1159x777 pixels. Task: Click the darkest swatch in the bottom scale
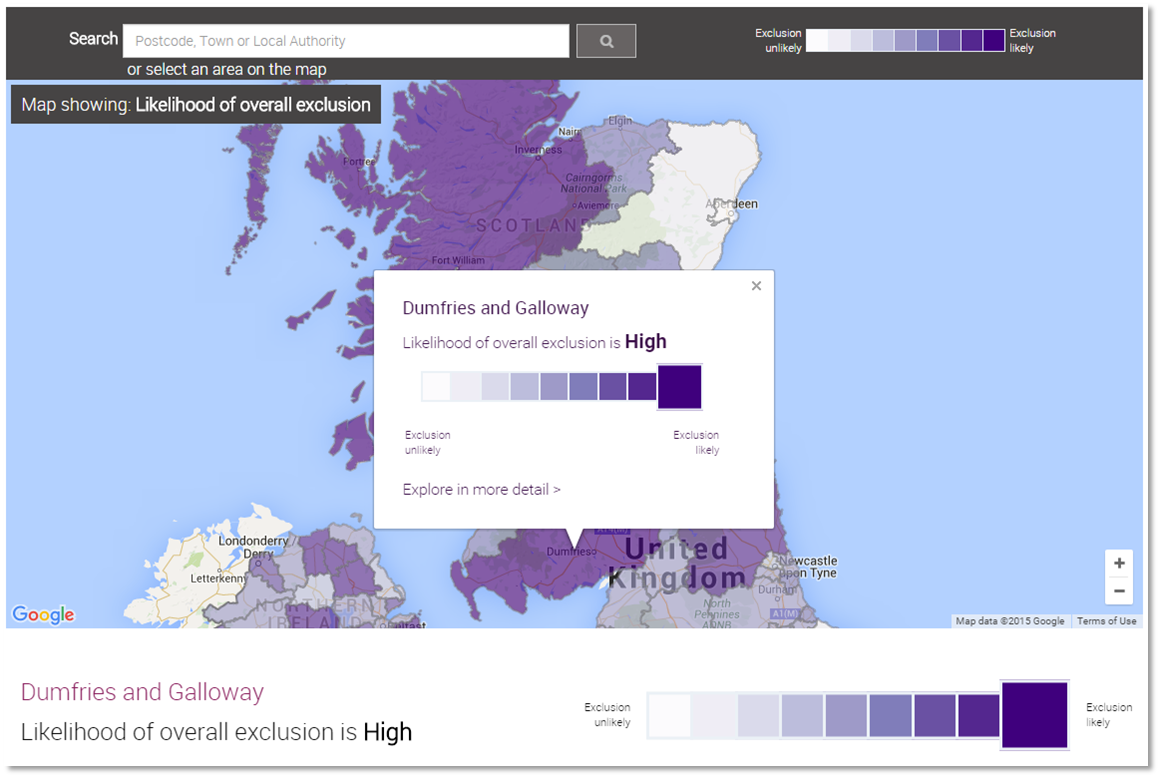tap(1034, 715)
